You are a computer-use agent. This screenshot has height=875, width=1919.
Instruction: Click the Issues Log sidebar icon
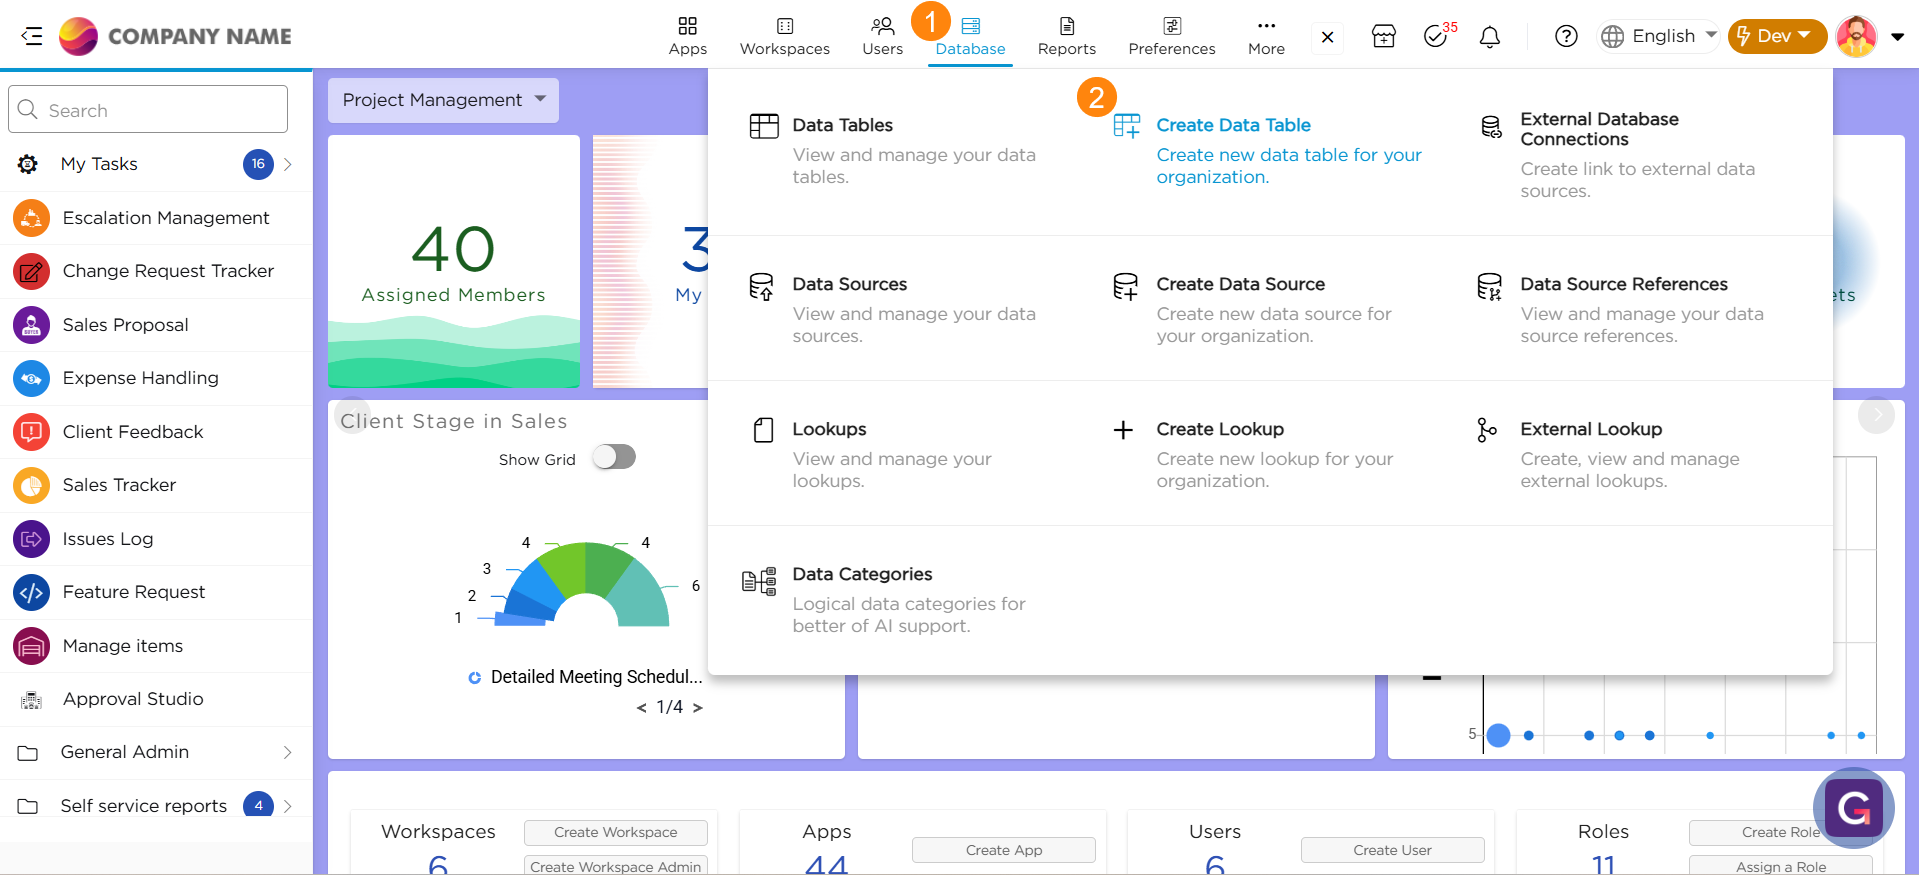[31, 539]
